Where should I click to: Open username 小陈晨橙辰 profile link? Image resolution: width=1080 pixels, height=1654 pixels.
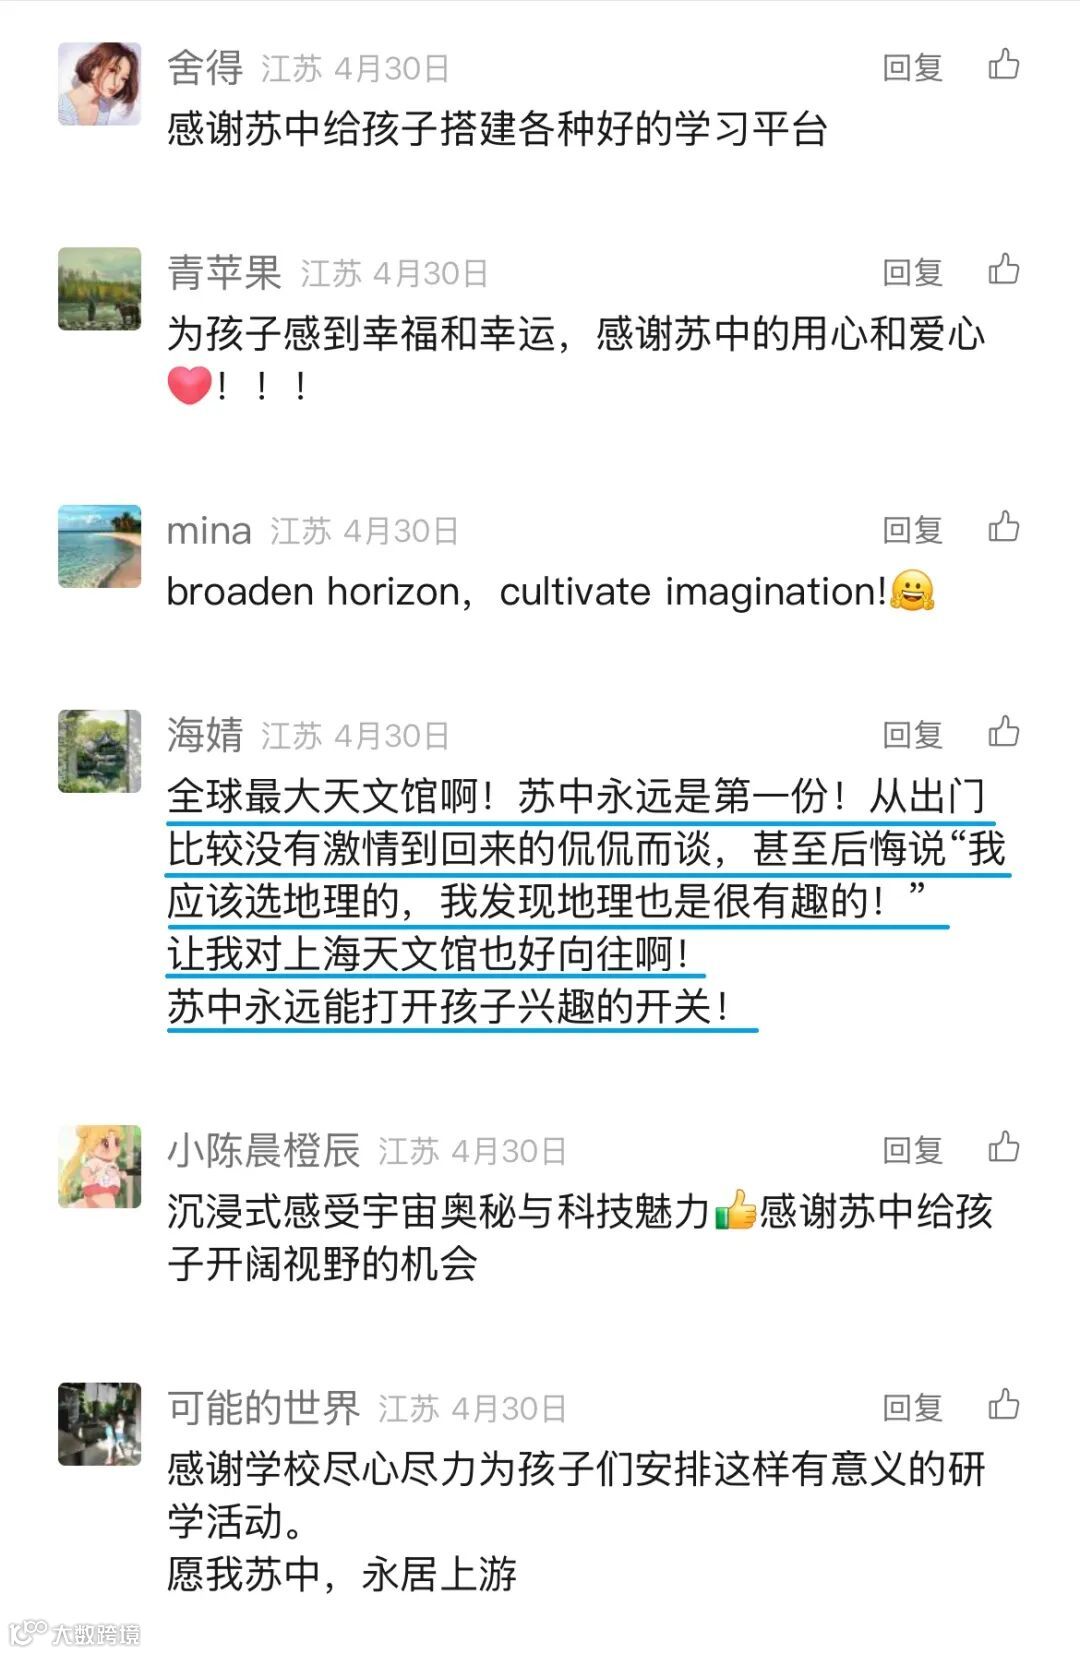(263, 1150)
